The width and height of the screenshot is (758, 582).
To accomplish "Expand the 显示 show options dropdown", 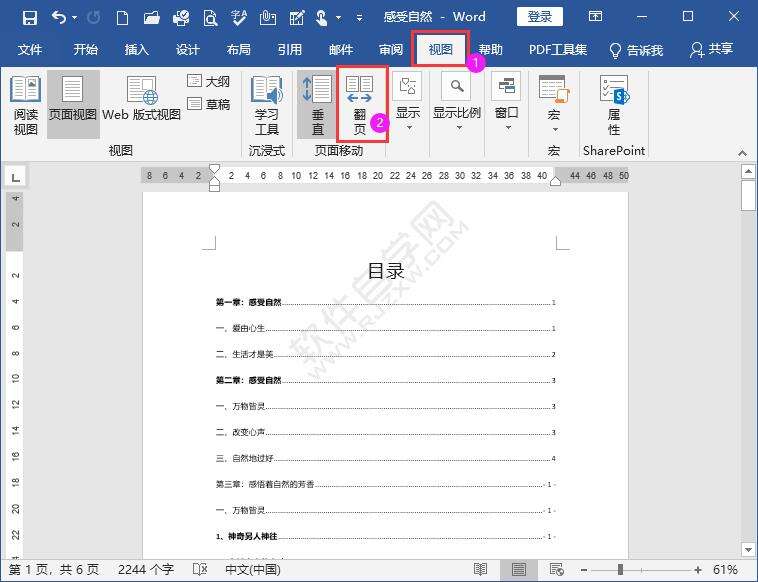I will [408, 102].
